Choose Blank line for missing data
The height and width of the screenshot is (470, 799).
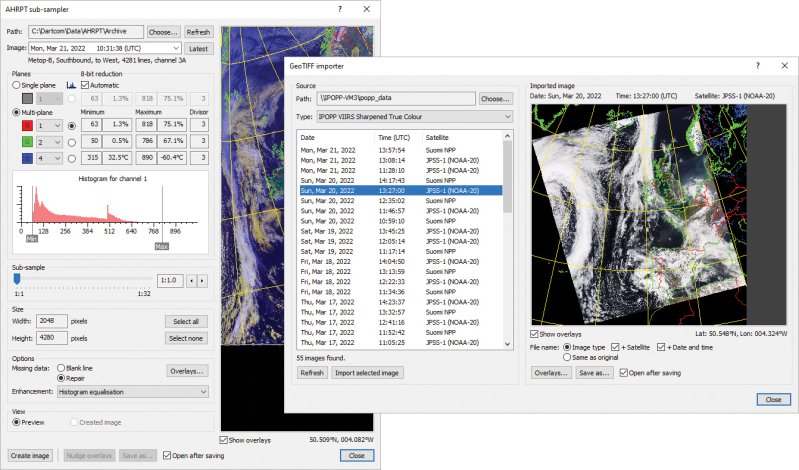point(61,368)
